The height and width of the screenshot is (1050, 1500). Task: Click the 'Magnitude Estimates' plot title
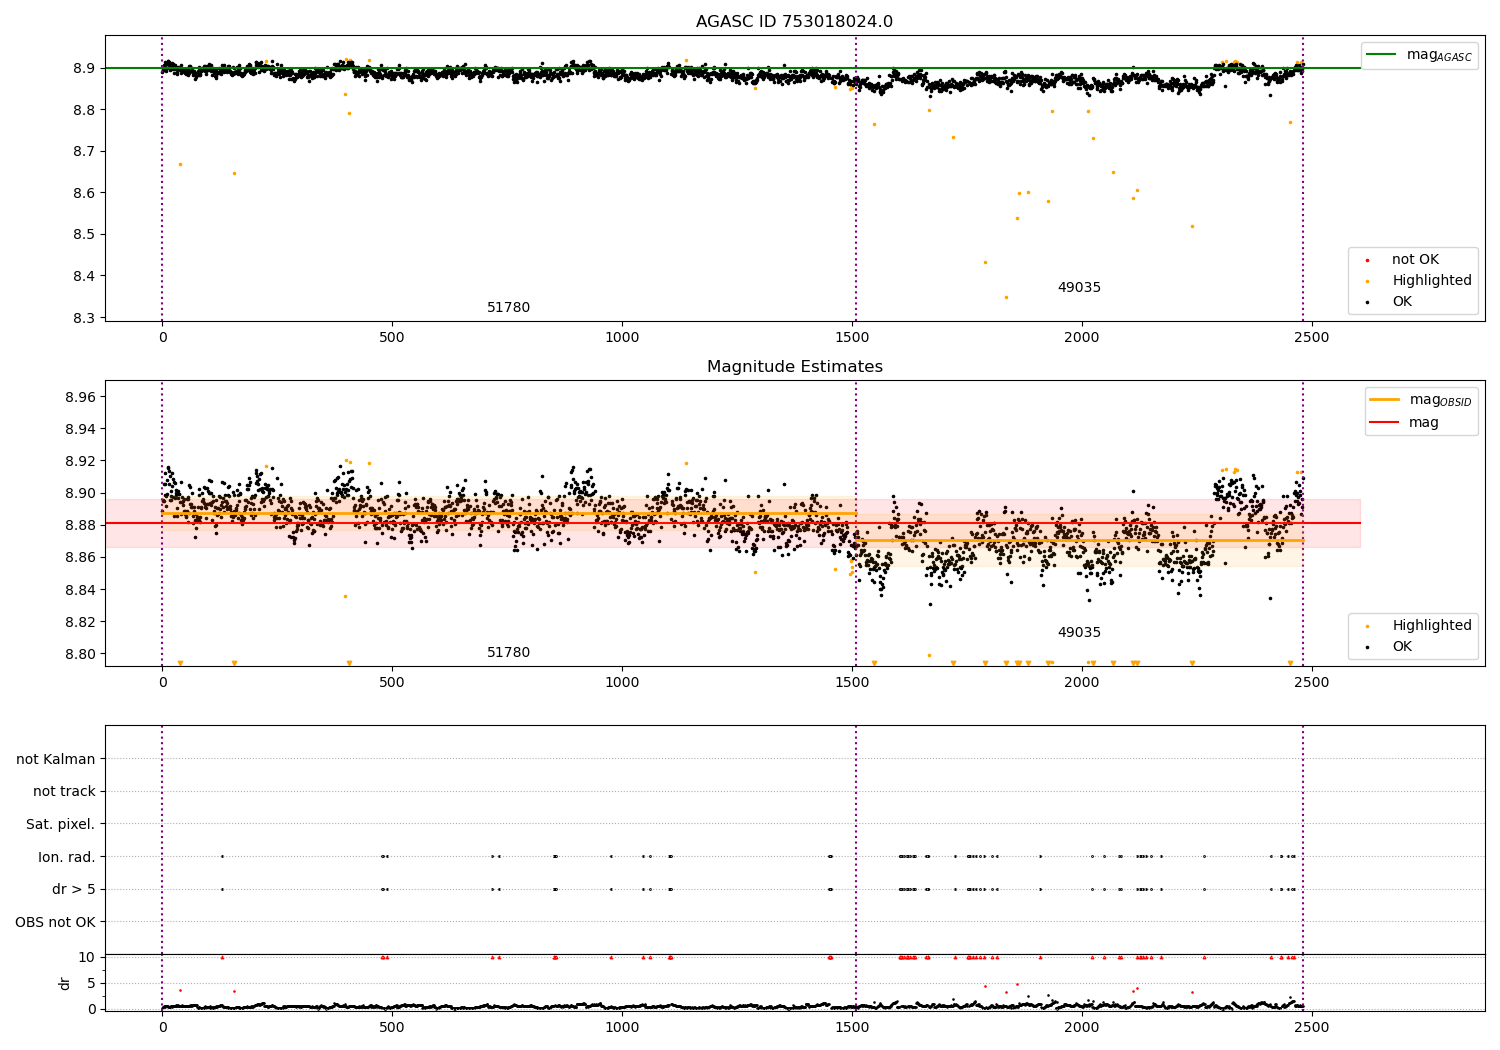(x=795, y=367)
